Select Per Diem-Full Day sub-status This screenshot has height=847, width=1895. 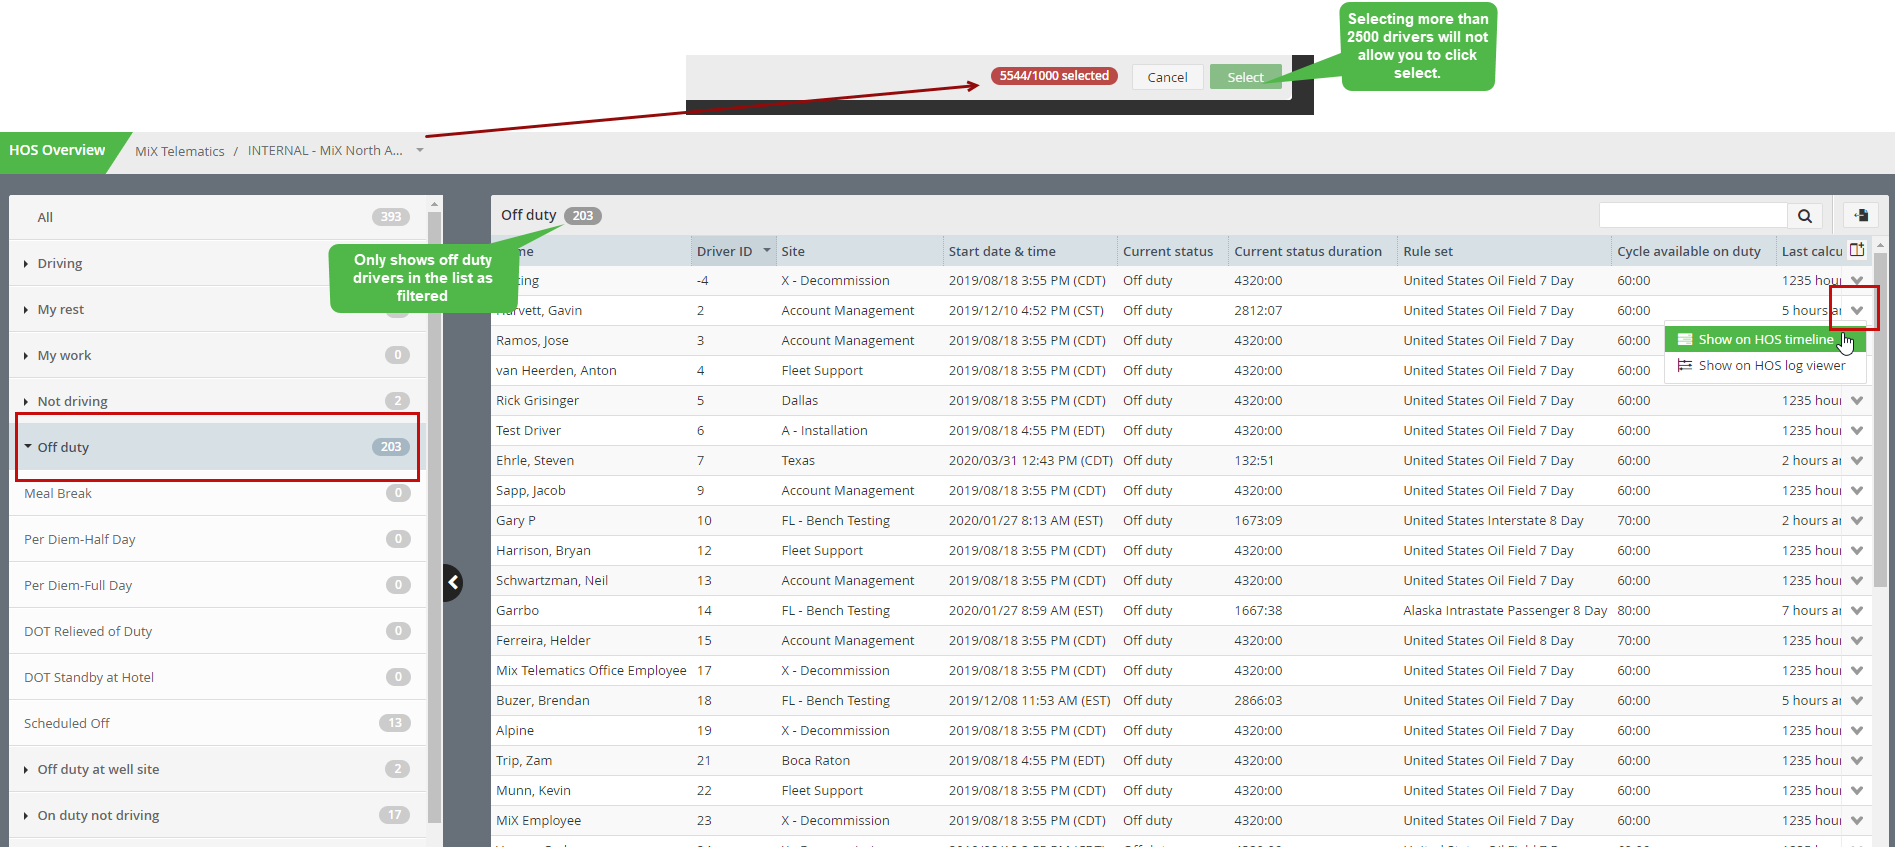click(x=217, y=585)
